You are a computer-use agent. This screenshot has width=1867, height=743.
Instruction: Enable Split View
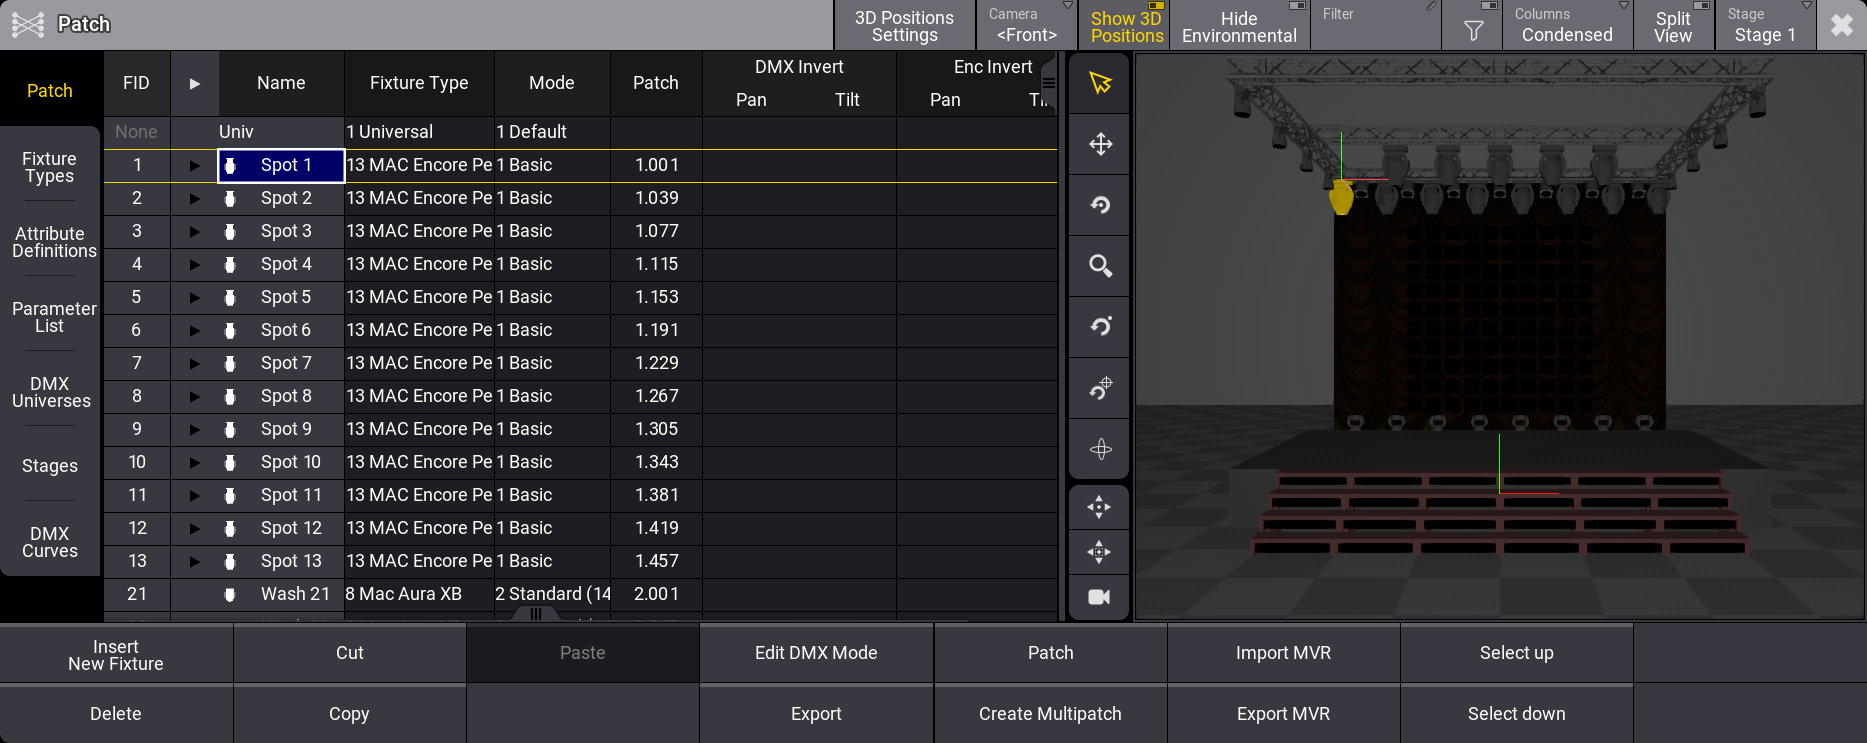pos(1673,26)
